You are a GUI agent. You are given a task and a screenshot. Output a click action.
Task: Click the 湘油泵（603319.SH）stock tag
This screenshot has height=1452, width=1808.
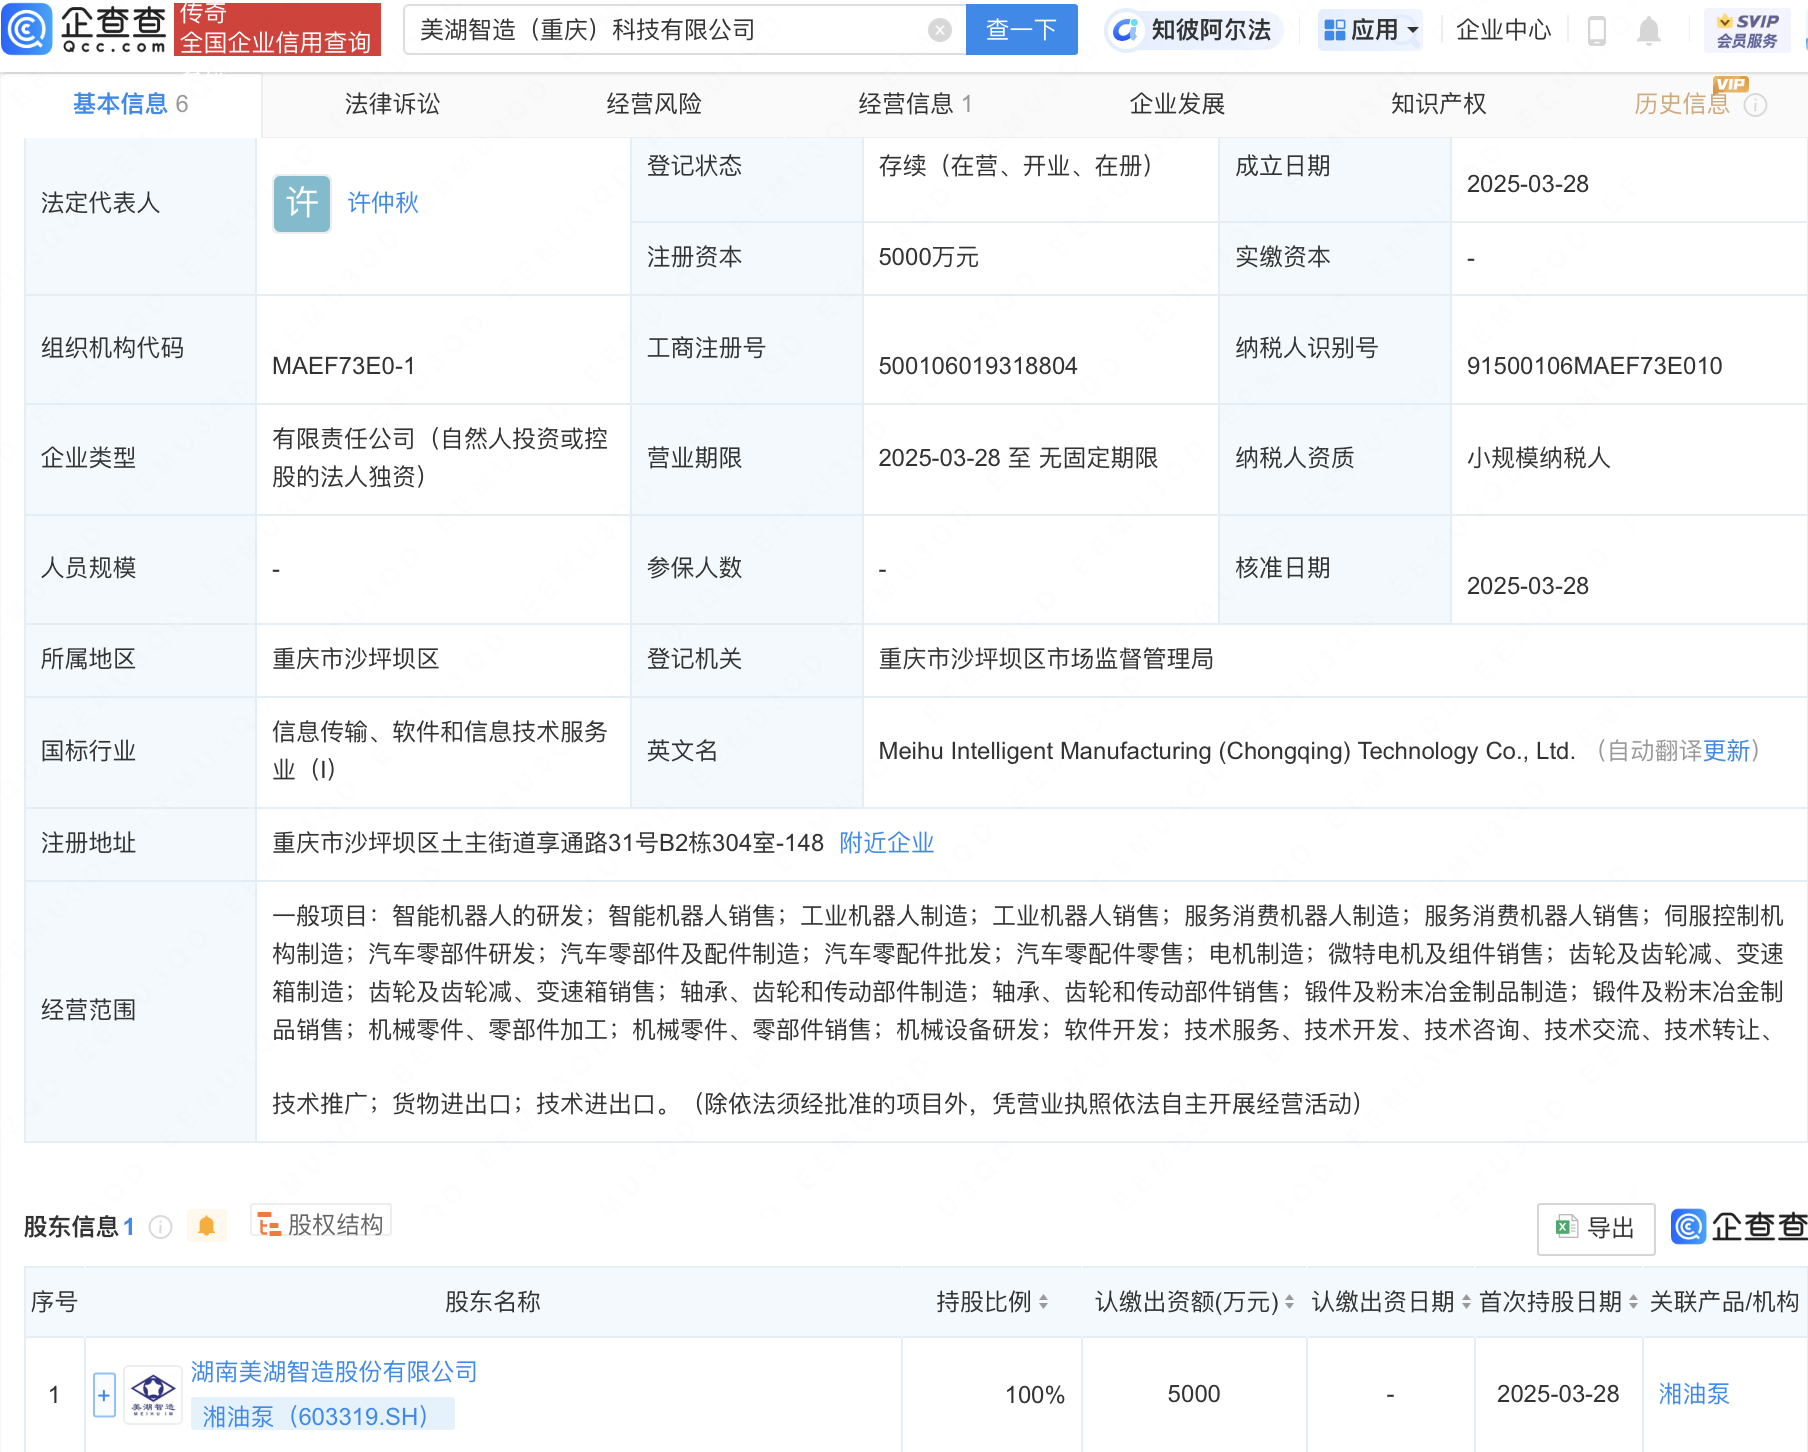tap(322, 1416)
